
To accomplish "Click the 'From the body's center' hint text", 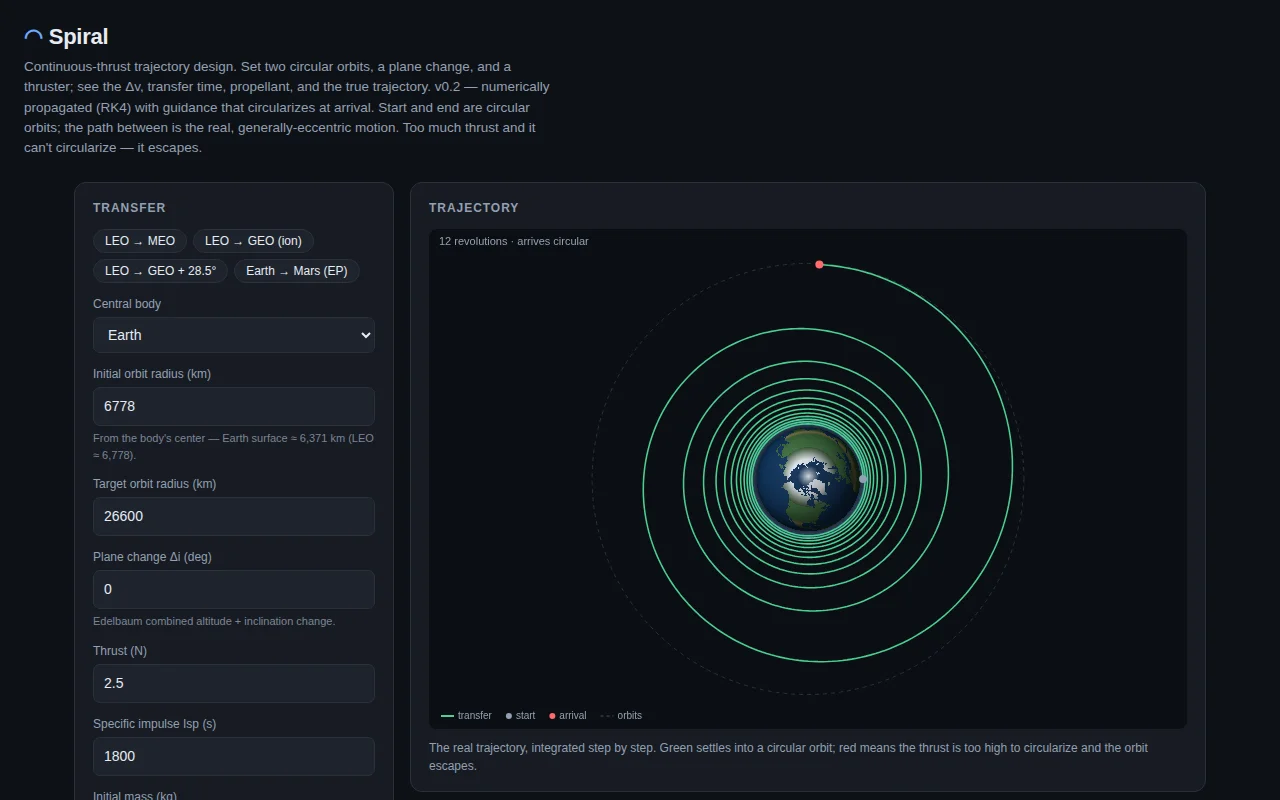I will point(234,446).
